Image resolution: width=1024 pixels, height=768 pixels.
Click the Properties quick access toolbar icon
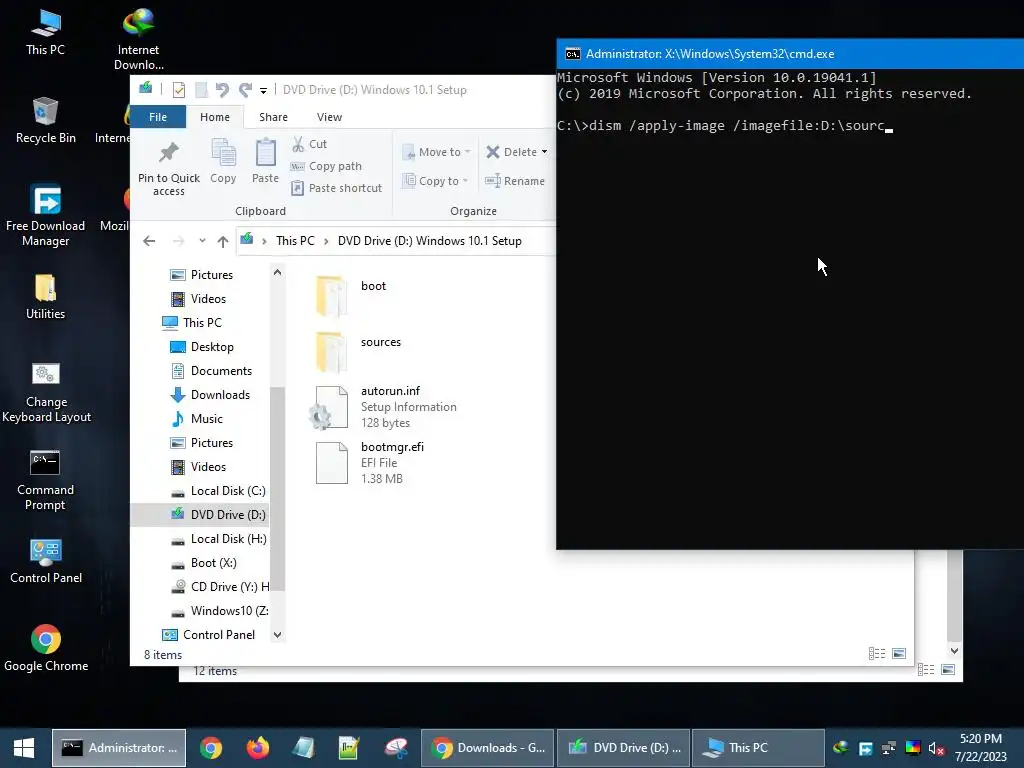coord(178,89)
